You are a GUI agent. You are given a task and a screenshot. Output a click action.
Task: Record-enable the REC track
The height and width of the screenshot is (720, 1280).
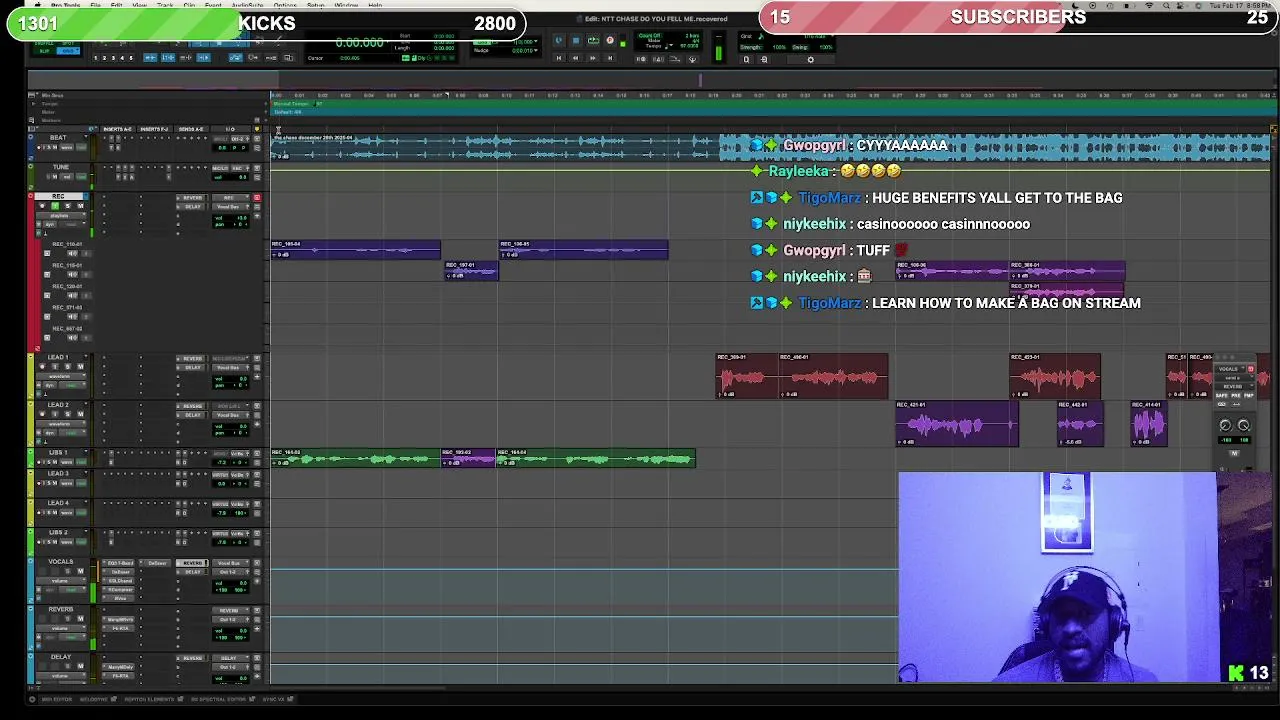point(43,206)
